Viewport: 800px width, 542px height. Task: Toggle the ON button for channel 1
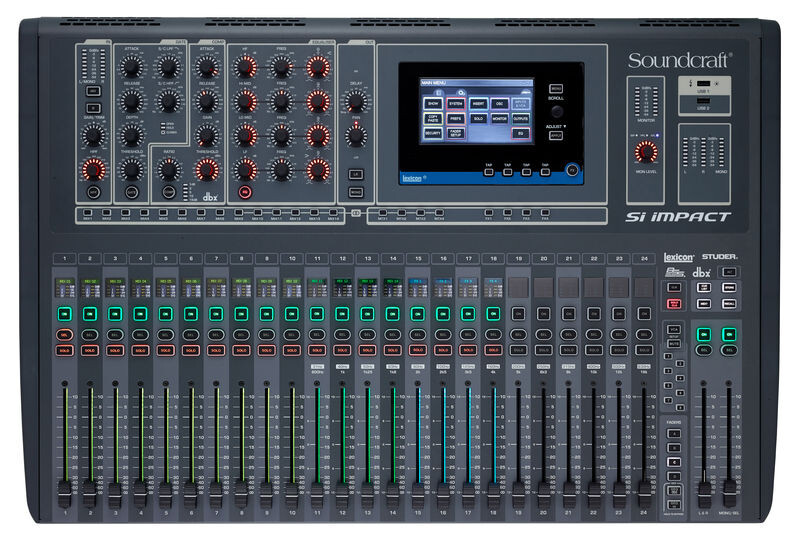point(65,313)
